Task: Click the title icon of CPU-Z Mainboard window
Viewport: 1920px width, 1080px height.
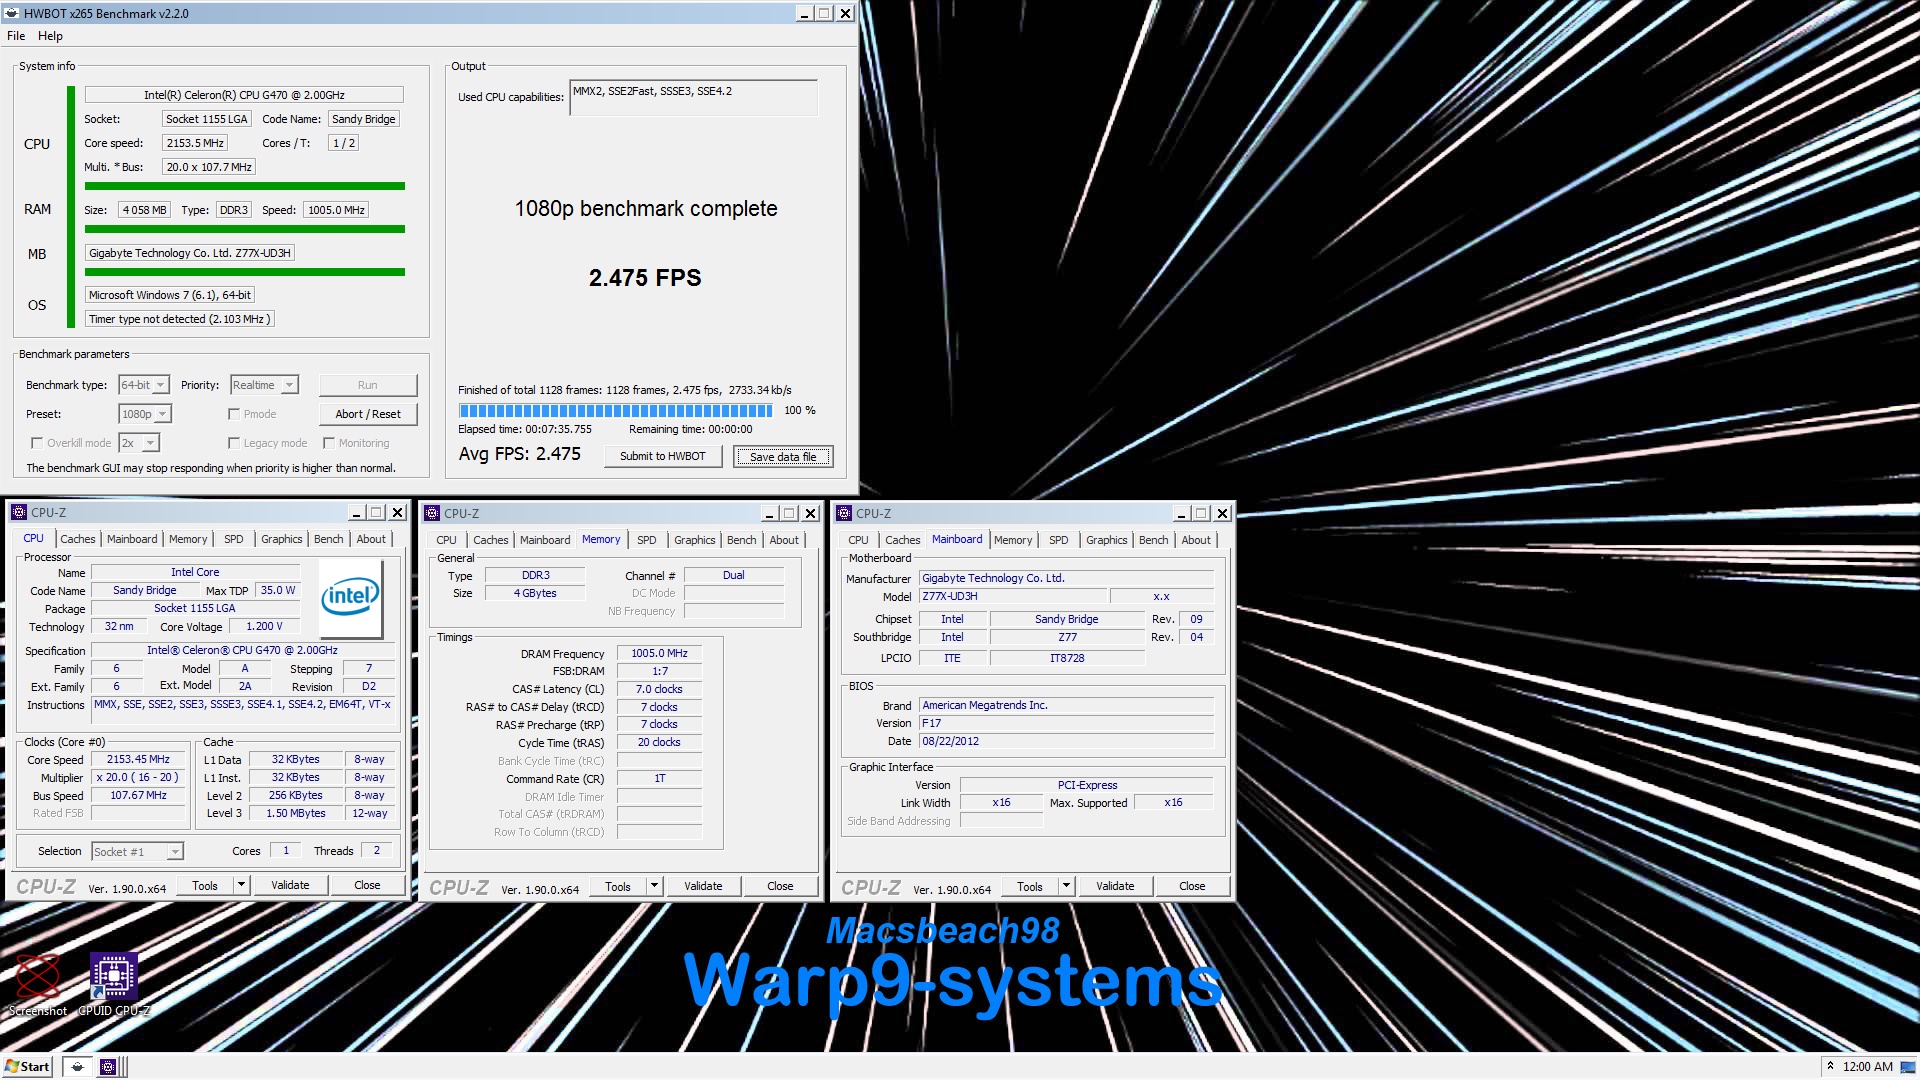Action: 845,513
